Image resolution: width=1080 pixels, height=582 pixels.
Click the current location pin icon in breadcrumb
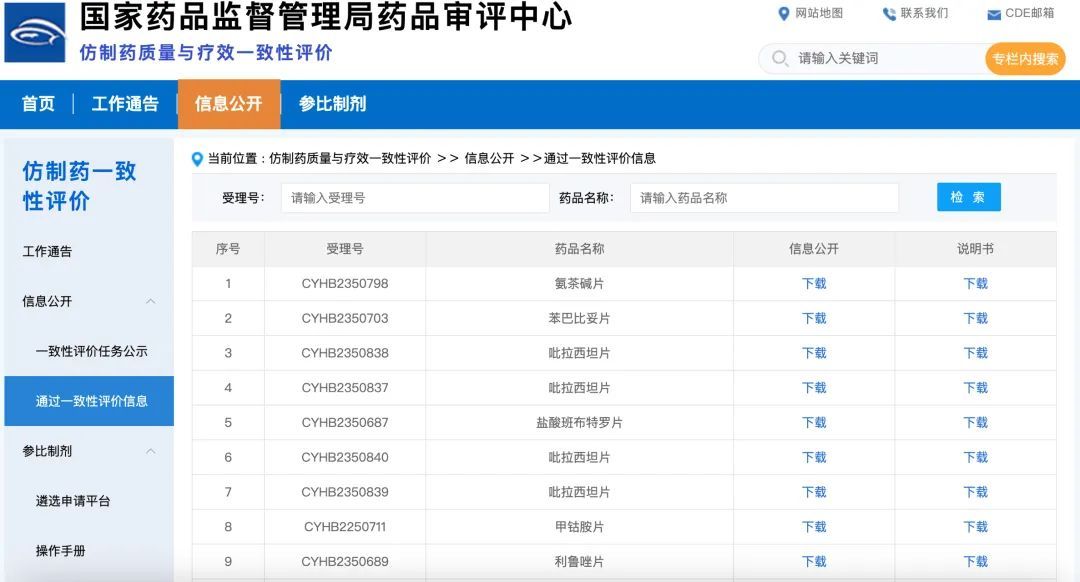pos(198,159)
